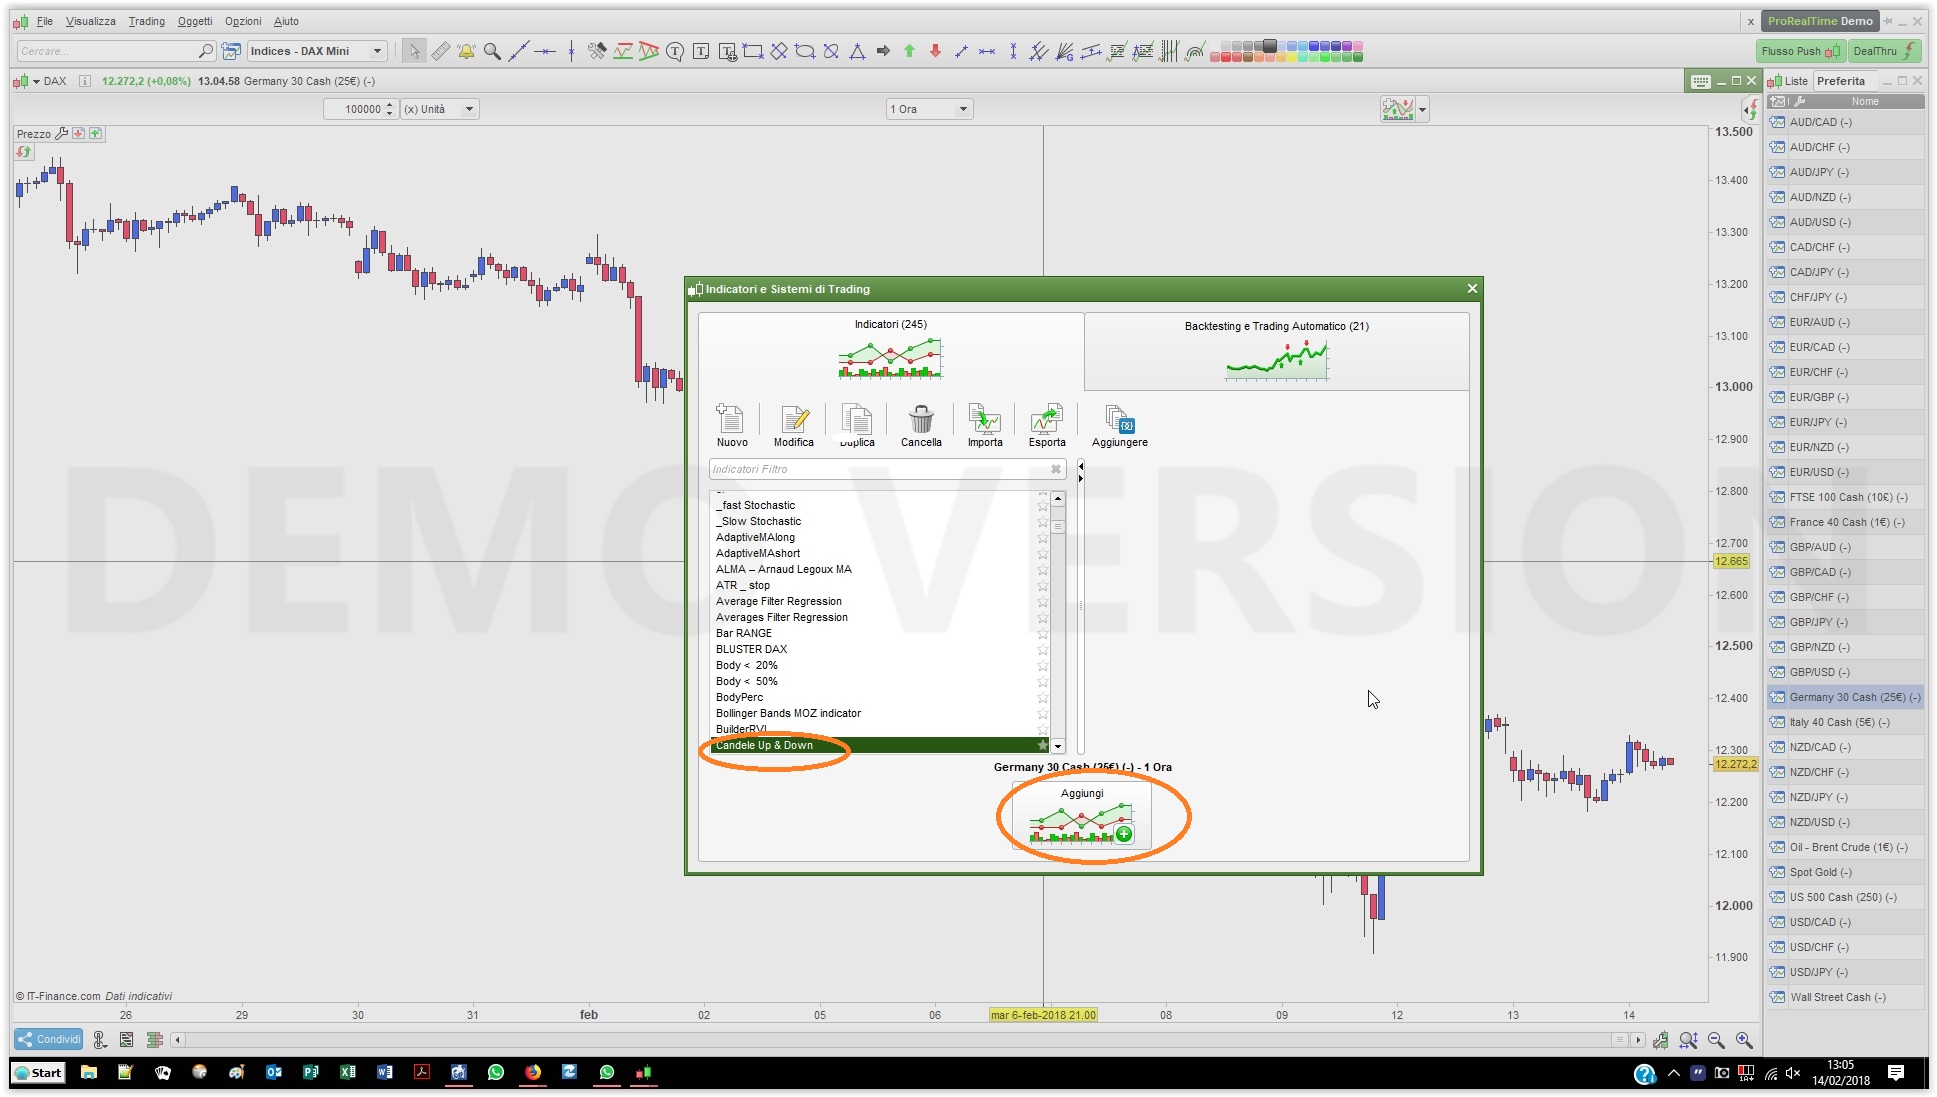The width and height of the screenshot is (1937, 1097).
Task: Open the Trading menu
Action: [x=146, y=21]
